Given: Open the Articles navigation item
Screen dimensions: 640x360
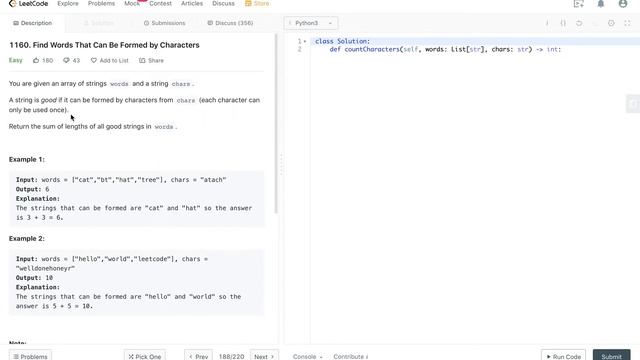Looking at the screenshot, I should (192, 3).
